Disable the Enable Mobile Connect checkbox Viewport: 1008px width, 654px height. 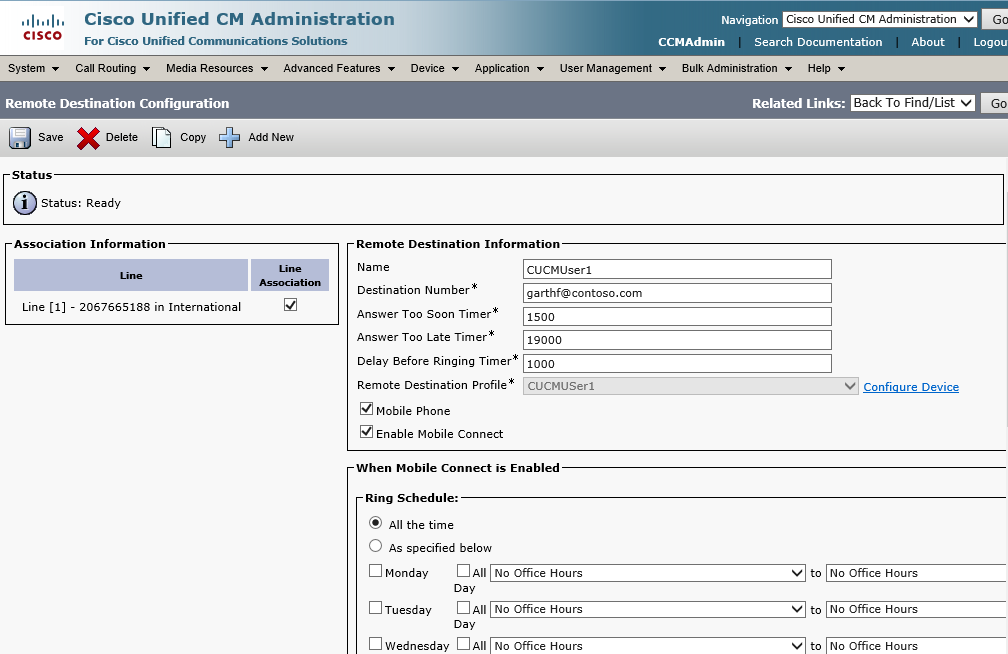coord(366,432)
